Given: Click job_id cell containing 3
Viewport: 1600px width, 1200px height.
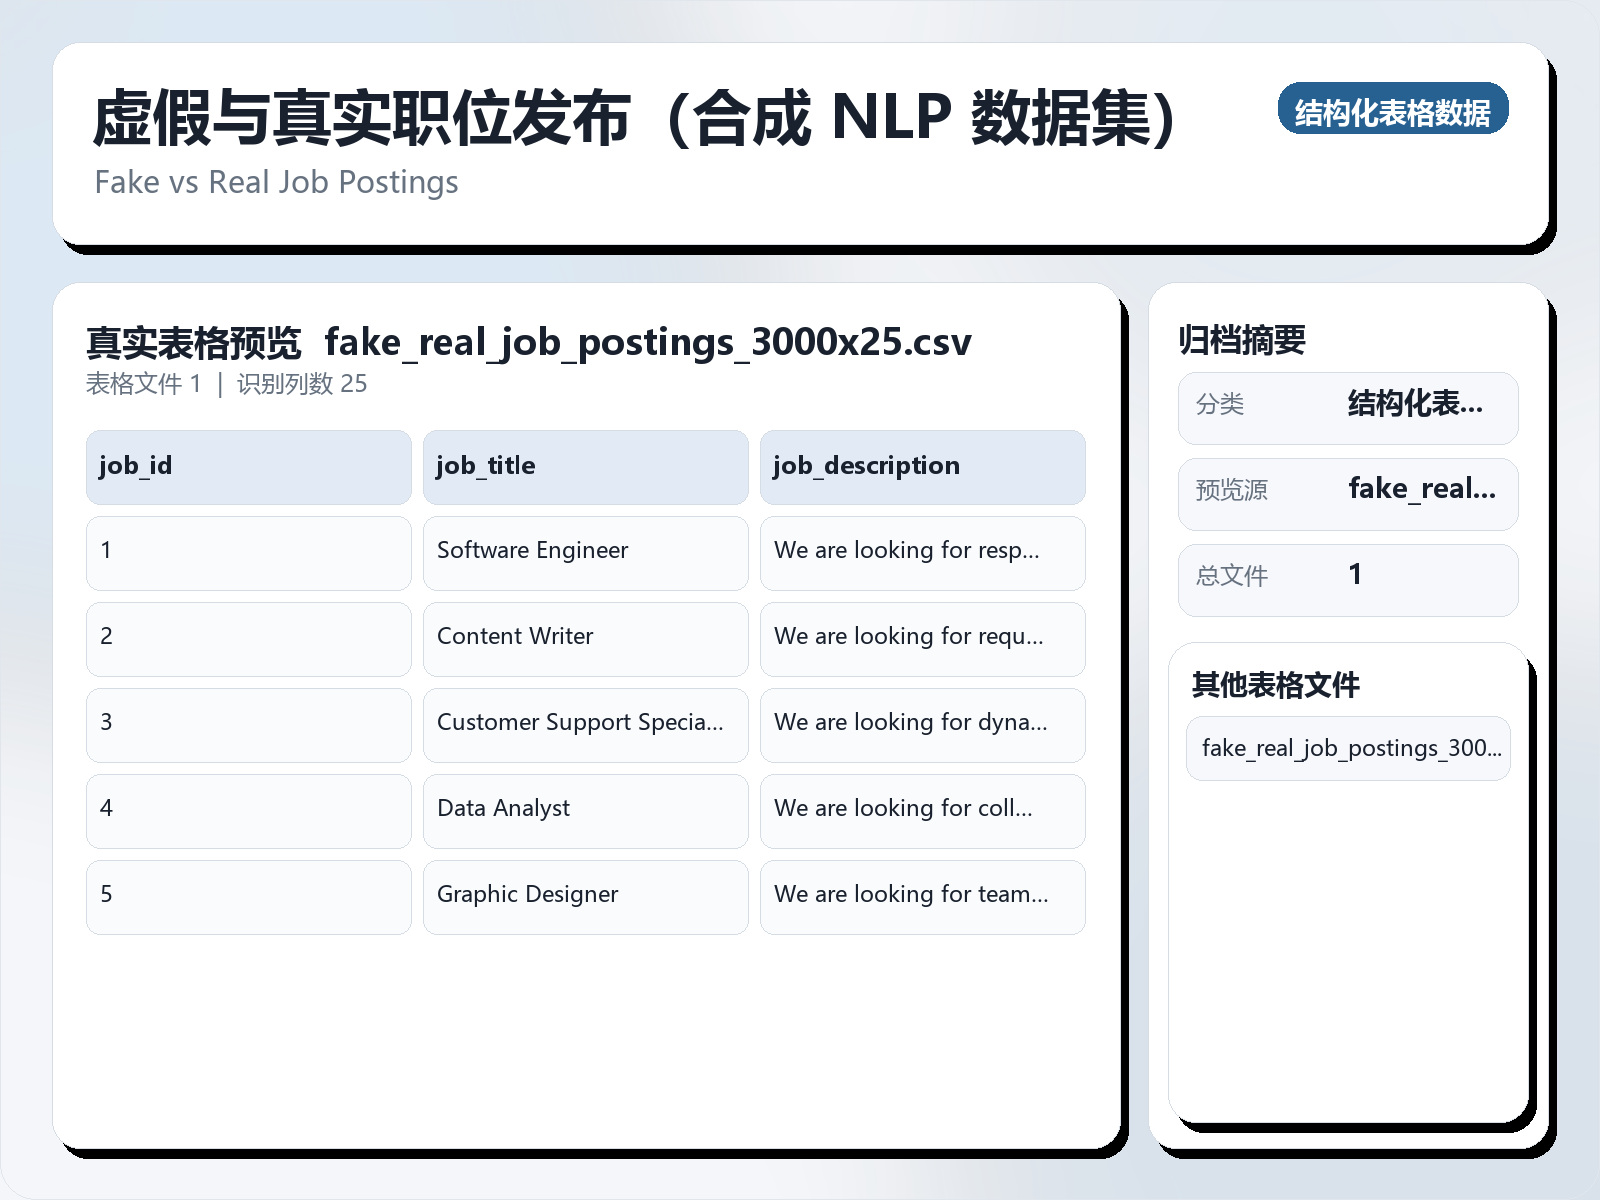Looking at the screenshot, I should [248, 723].
